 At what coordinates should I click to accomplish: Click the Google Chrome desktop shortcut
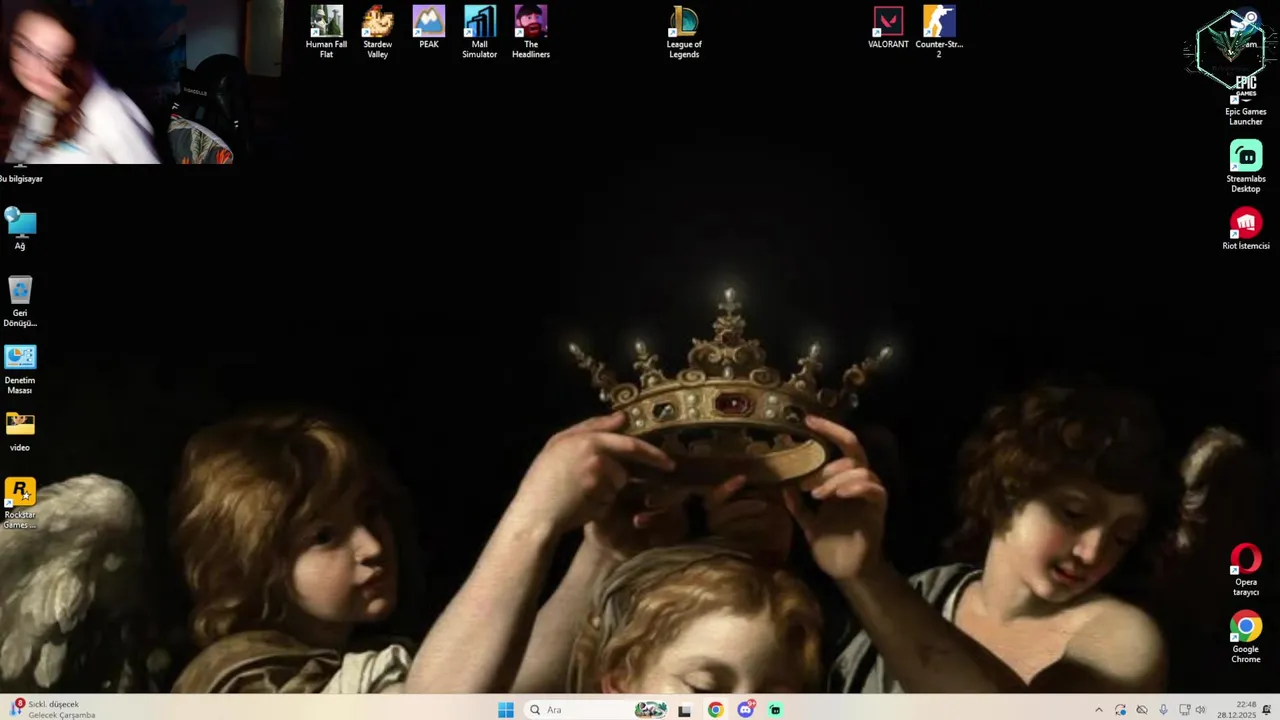point(1246,637)
